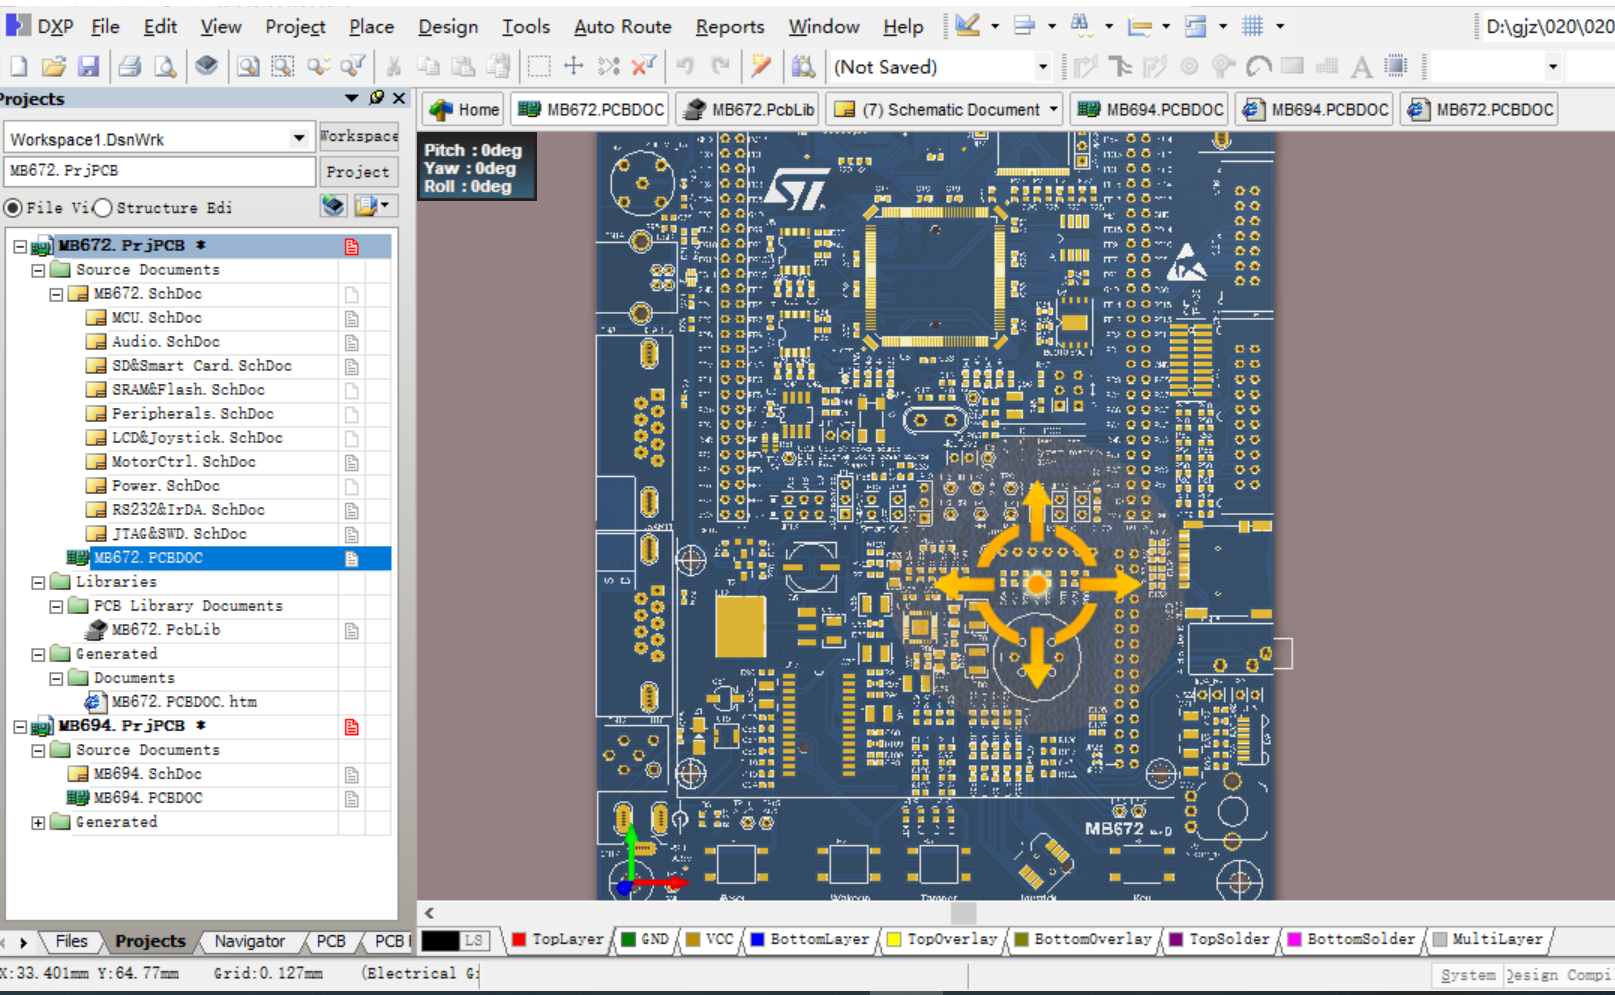
Task: Switch to the Navigator panel tab
Action: tap(250, 941)
